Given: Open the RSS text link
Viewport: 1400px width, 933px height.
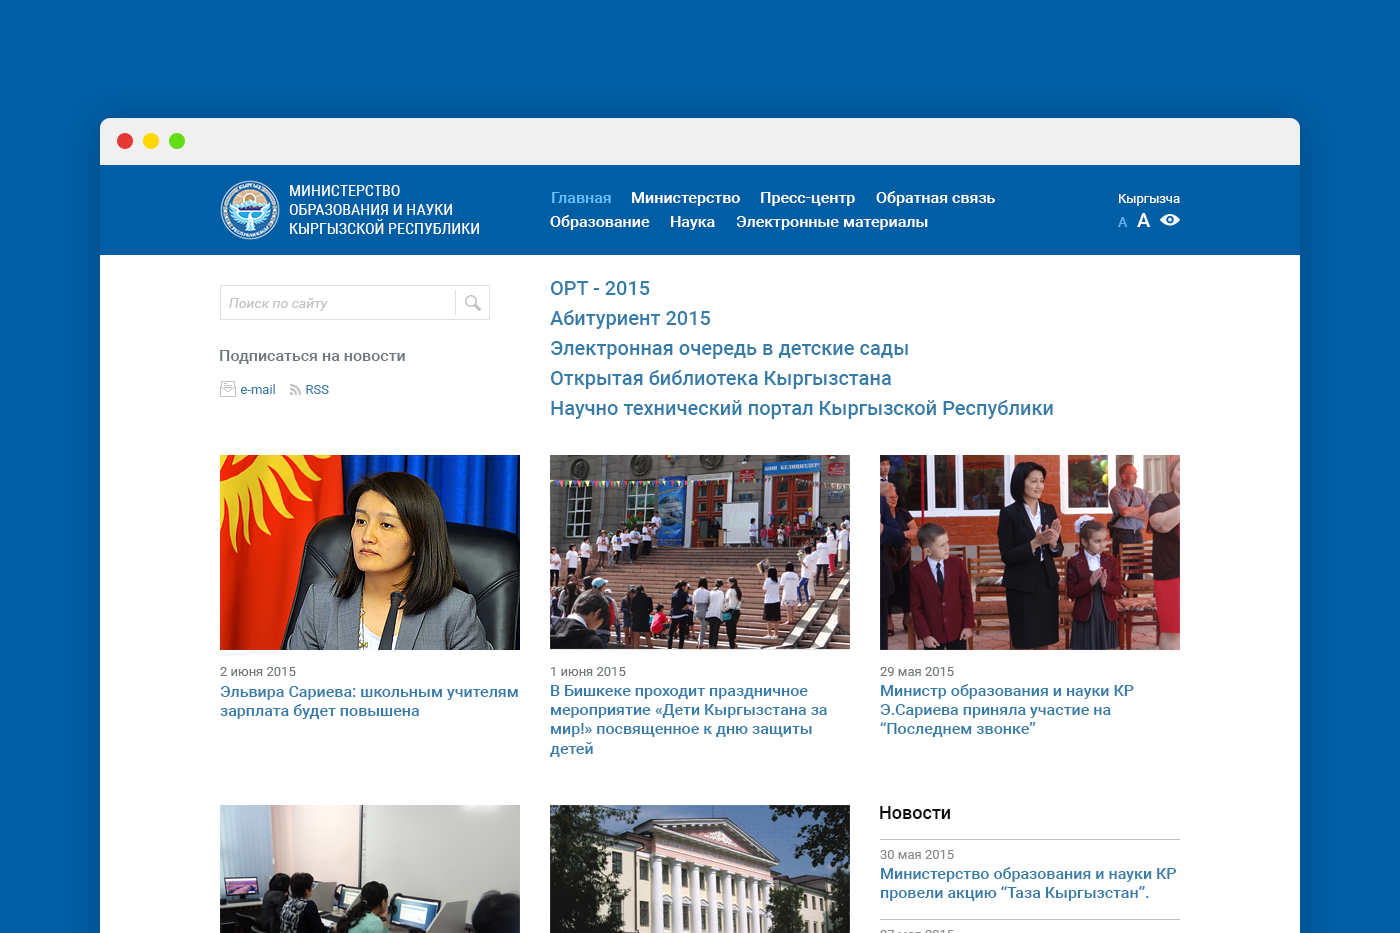Looking at the screenshot, I should point(317,390).
